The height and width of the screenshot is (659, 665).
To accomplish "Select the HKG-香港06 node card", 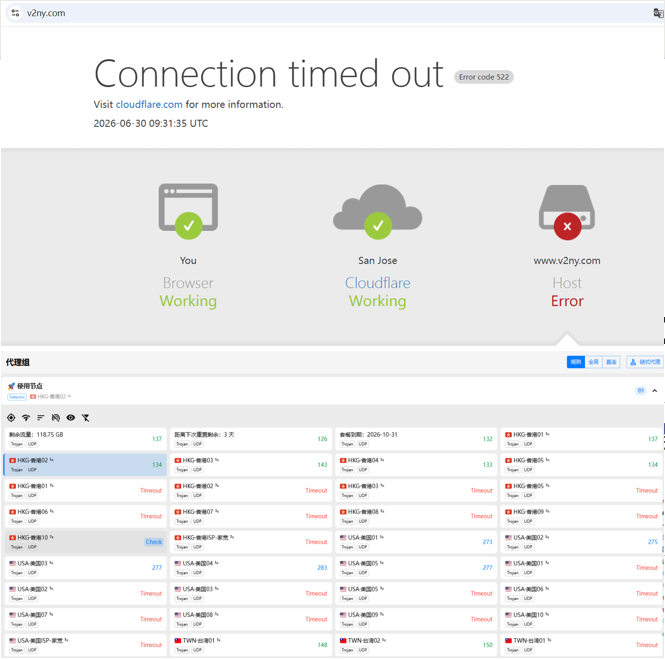I will coord(85,516).
